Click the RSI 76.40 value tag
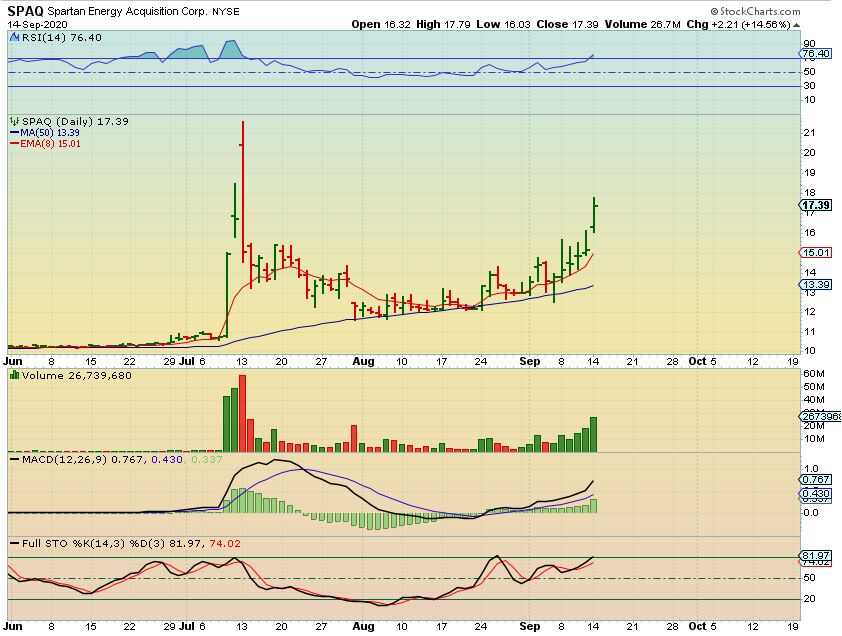Image resolution: width=842 pixels, height=636 pixels. pyautogui.click(x=816, y=53)
